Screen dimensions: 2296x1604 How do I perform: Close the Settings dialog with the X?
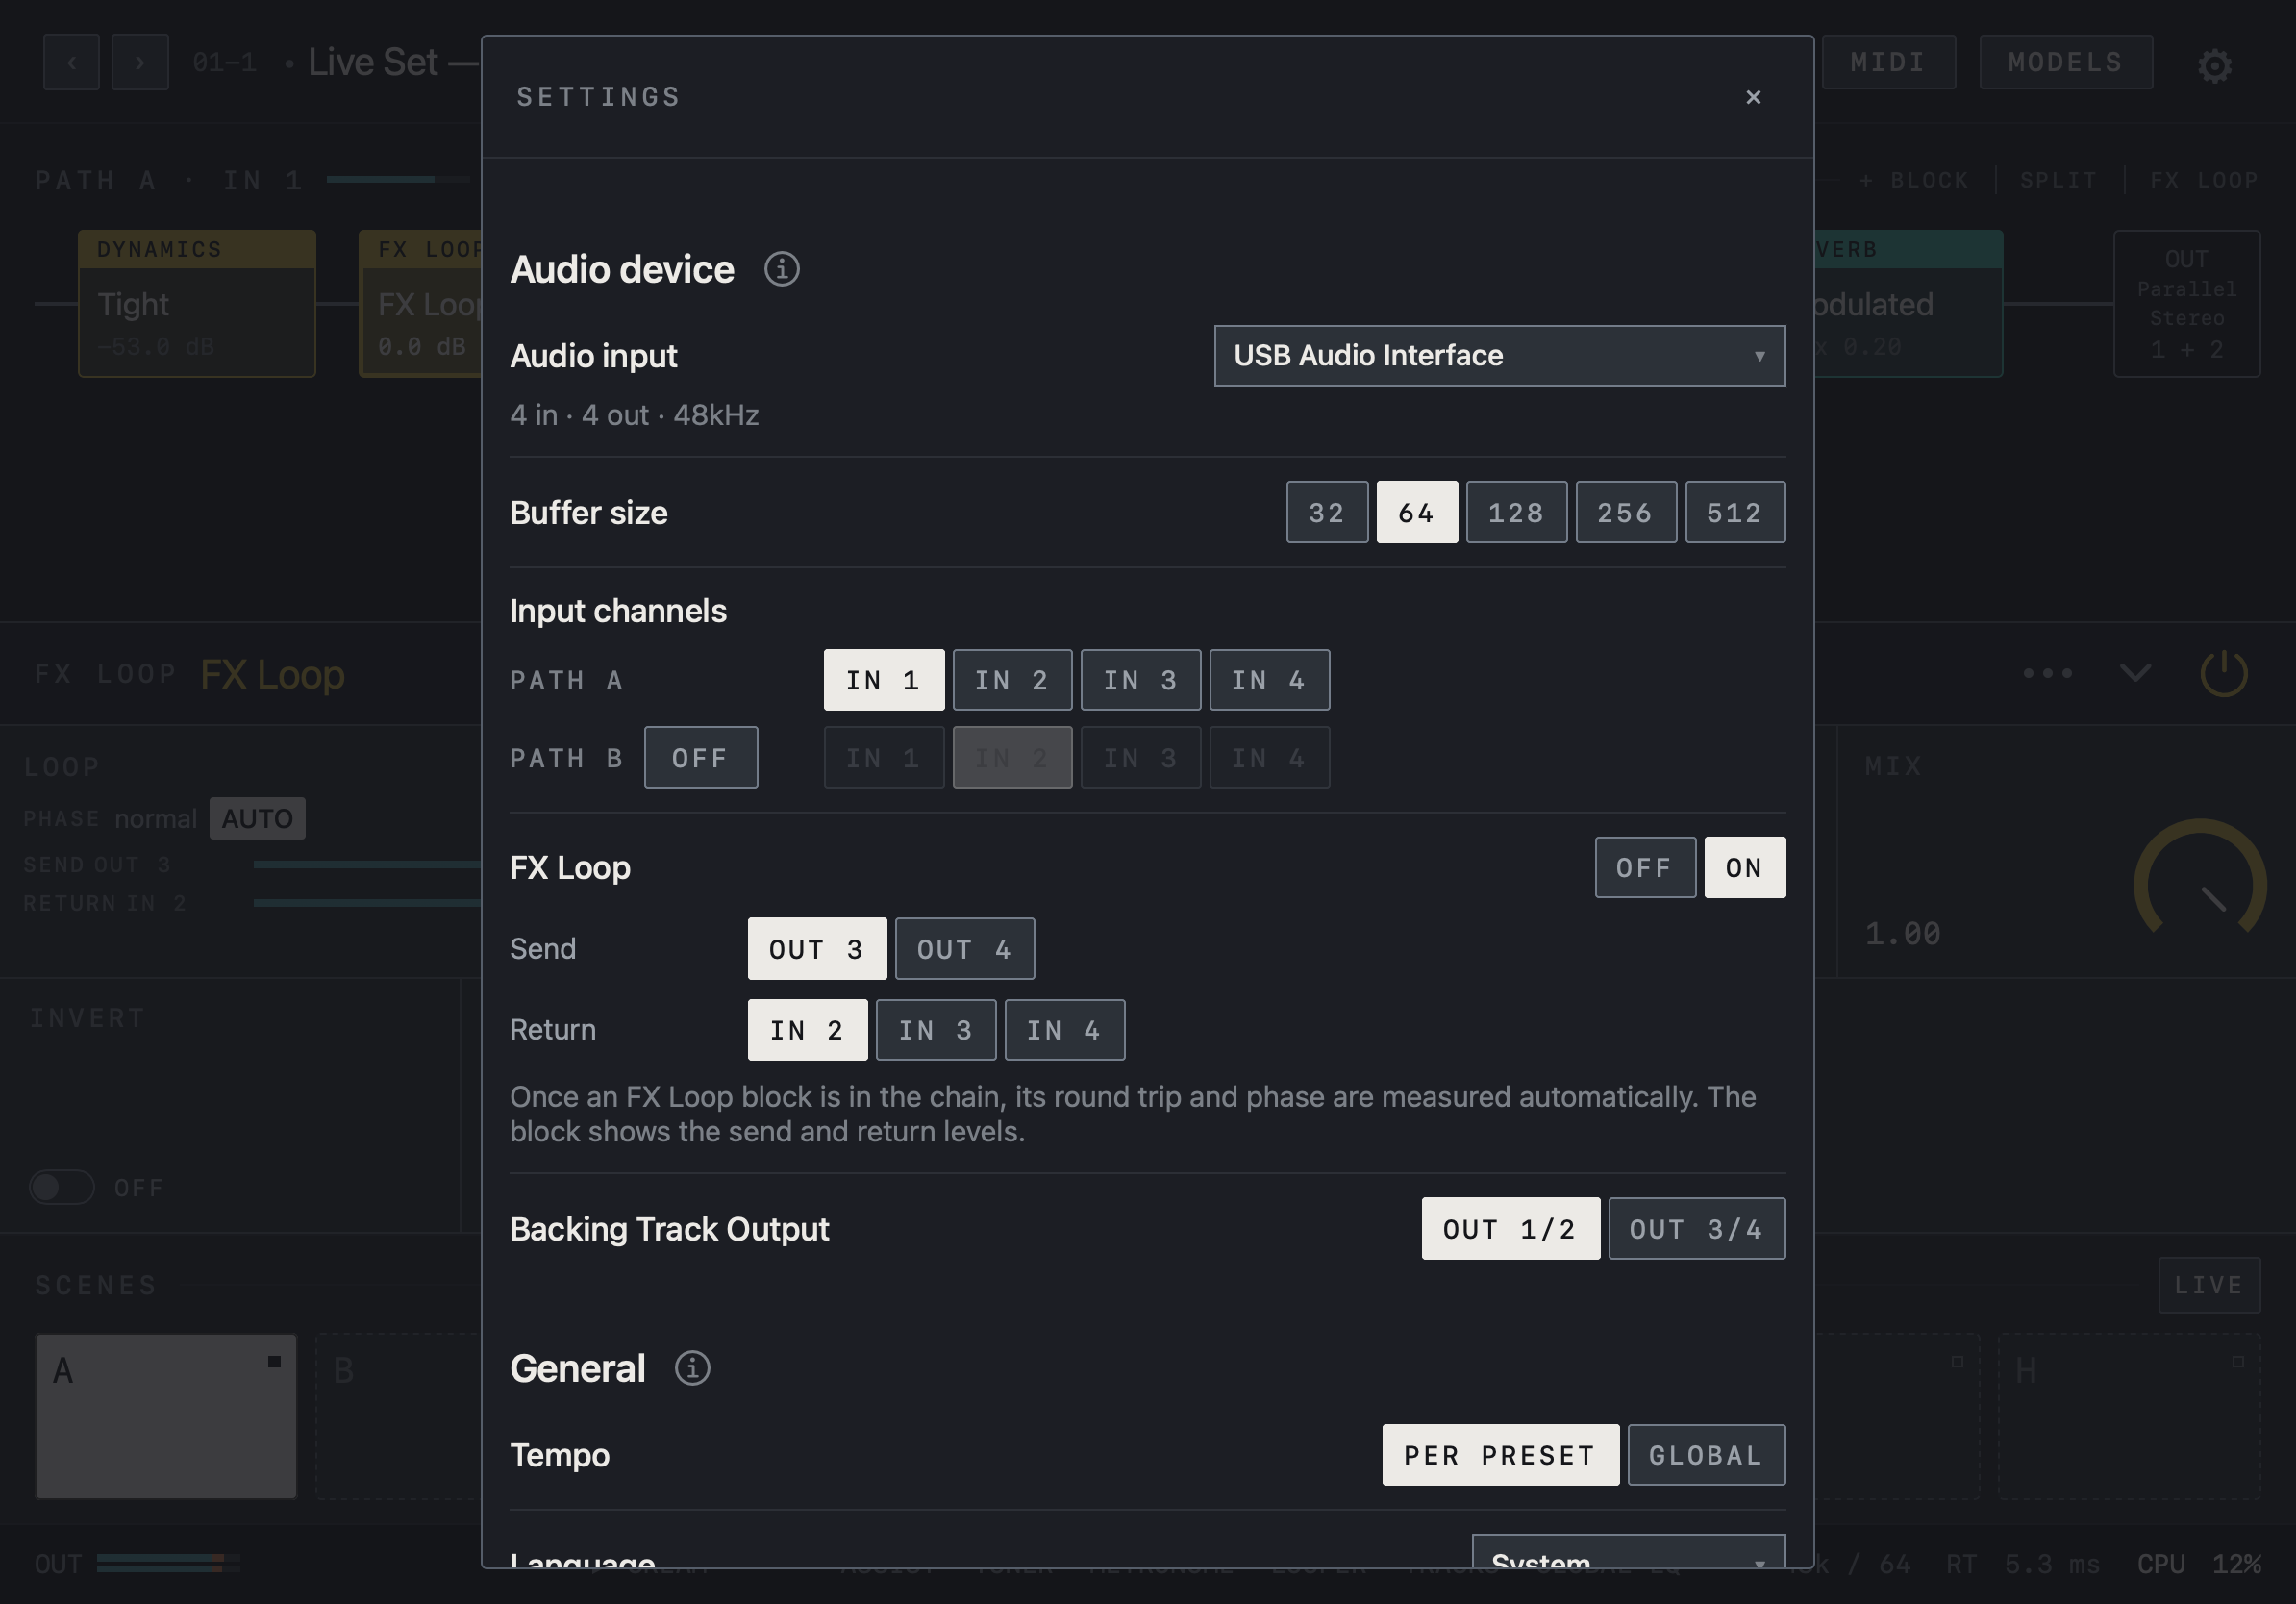click(1753, 97)
